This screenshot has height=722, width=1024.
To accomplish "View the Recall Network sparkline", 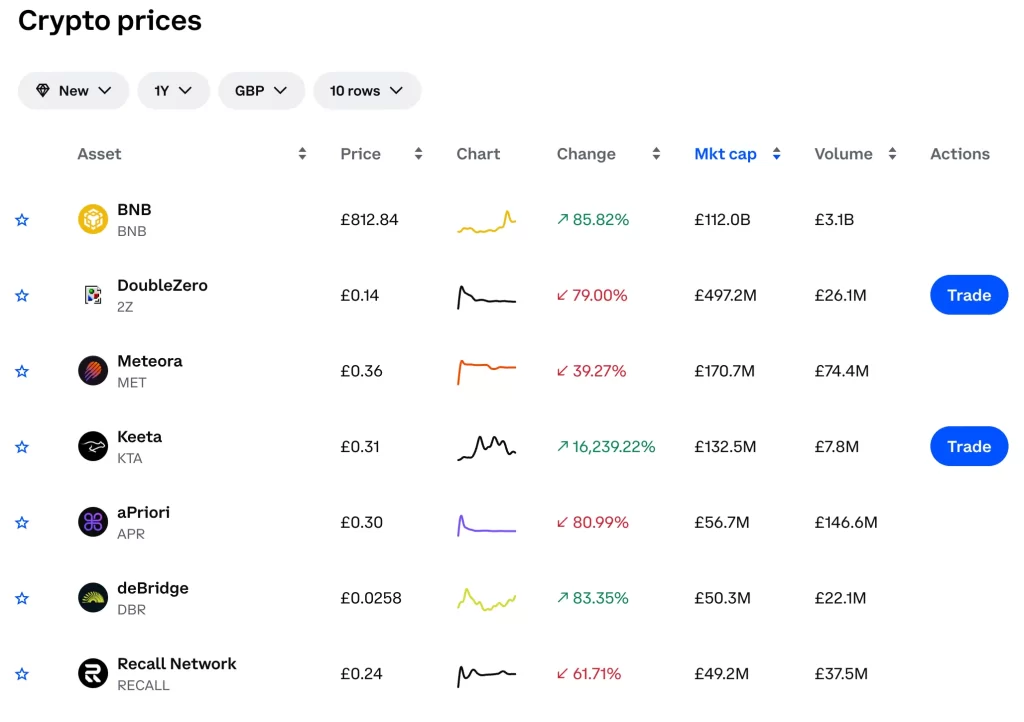I will tap(487, 676).
